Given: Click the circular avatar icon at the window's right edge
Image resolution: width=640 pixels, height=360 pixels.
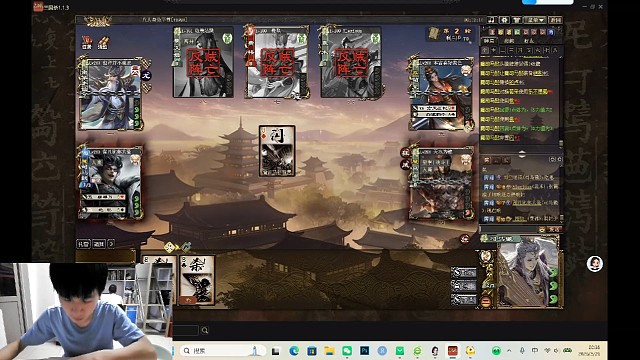Looking at the screenshot, I should pyautogui.click(x=595, y=264).
